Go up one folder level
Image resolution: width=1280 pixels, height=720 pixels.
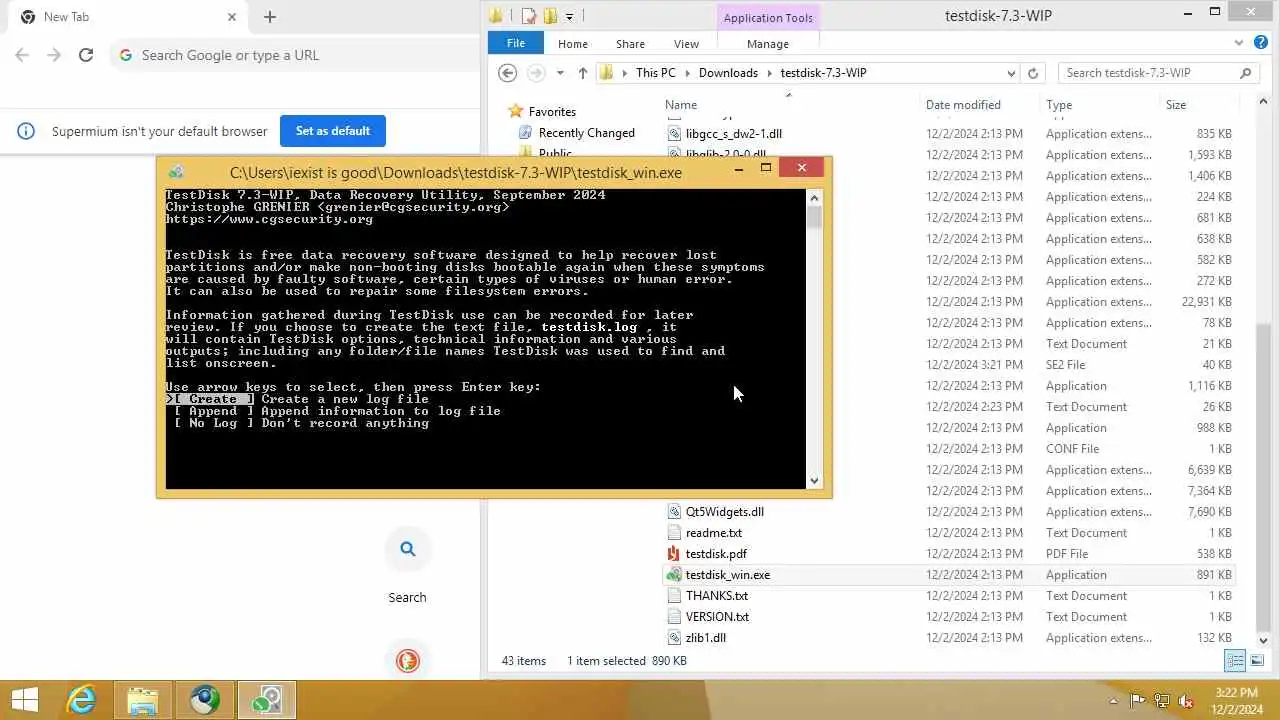pos(583,73)
